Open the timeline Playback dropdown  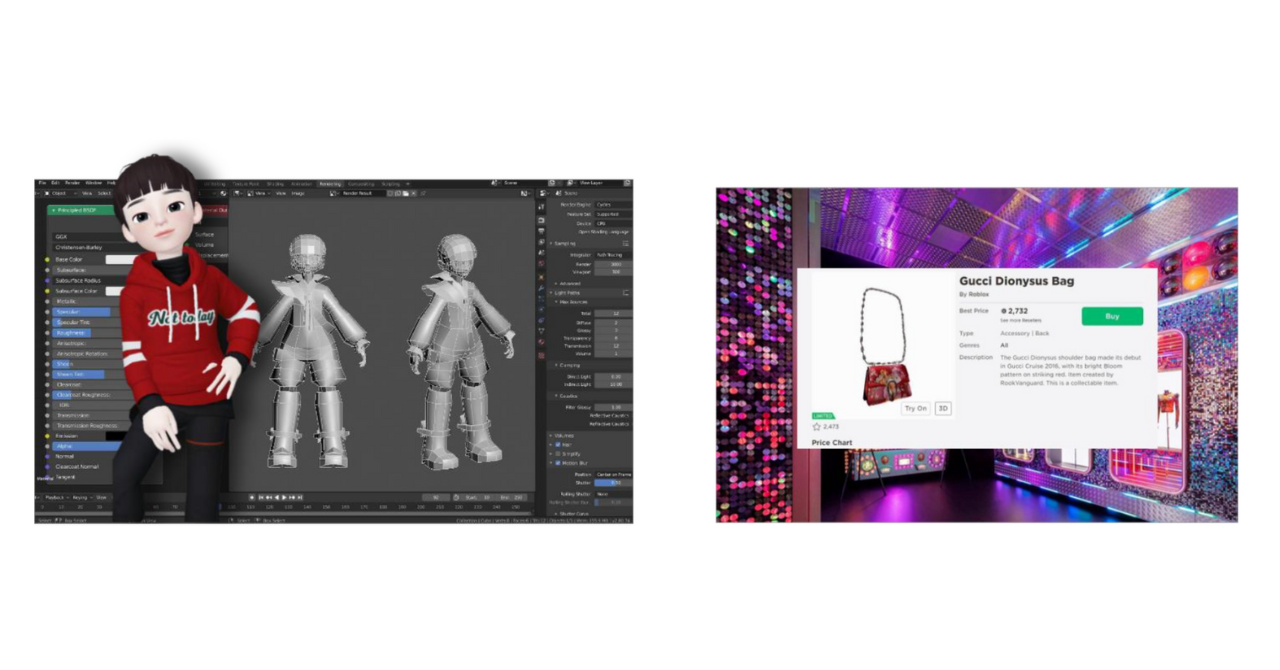coord(57,497)
